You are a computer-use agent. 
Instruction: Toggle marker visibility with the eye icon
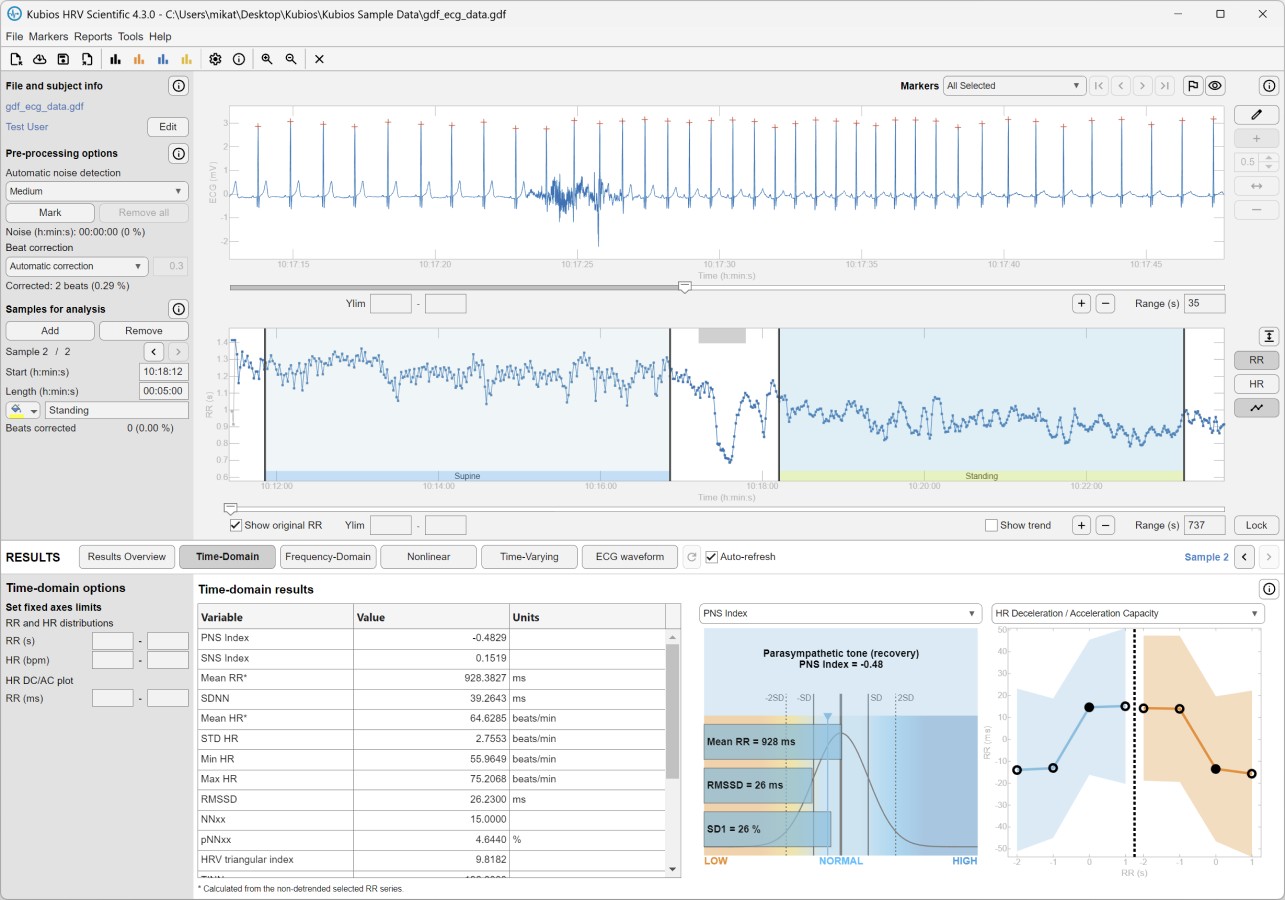click(x=1215, y=86)
